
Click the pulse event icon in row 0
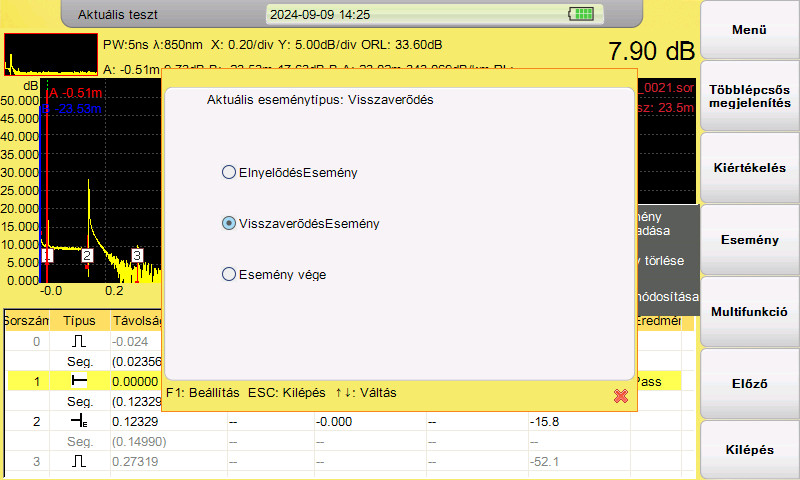pos(79,341)
